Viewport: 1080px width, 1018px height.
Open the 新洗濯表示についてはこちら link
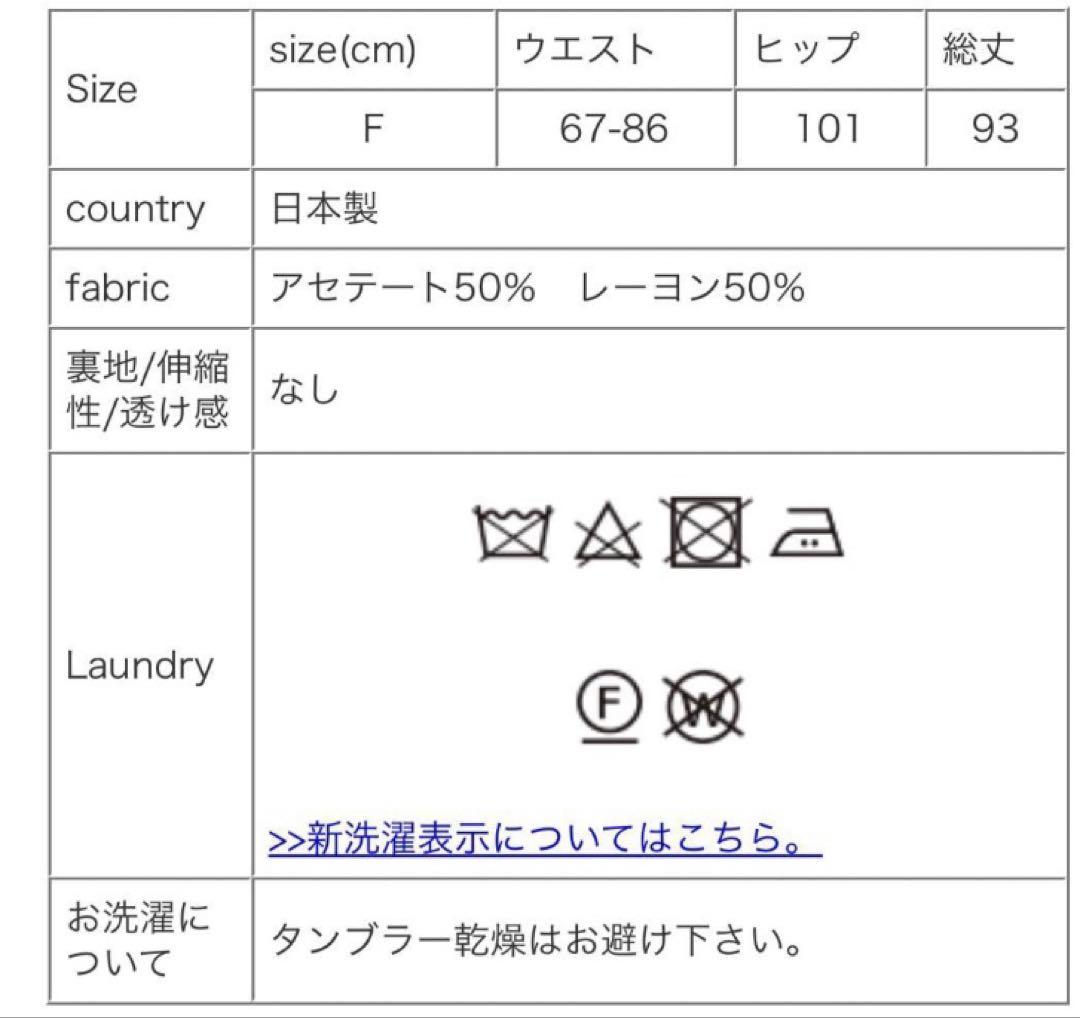tap(545, 838)
